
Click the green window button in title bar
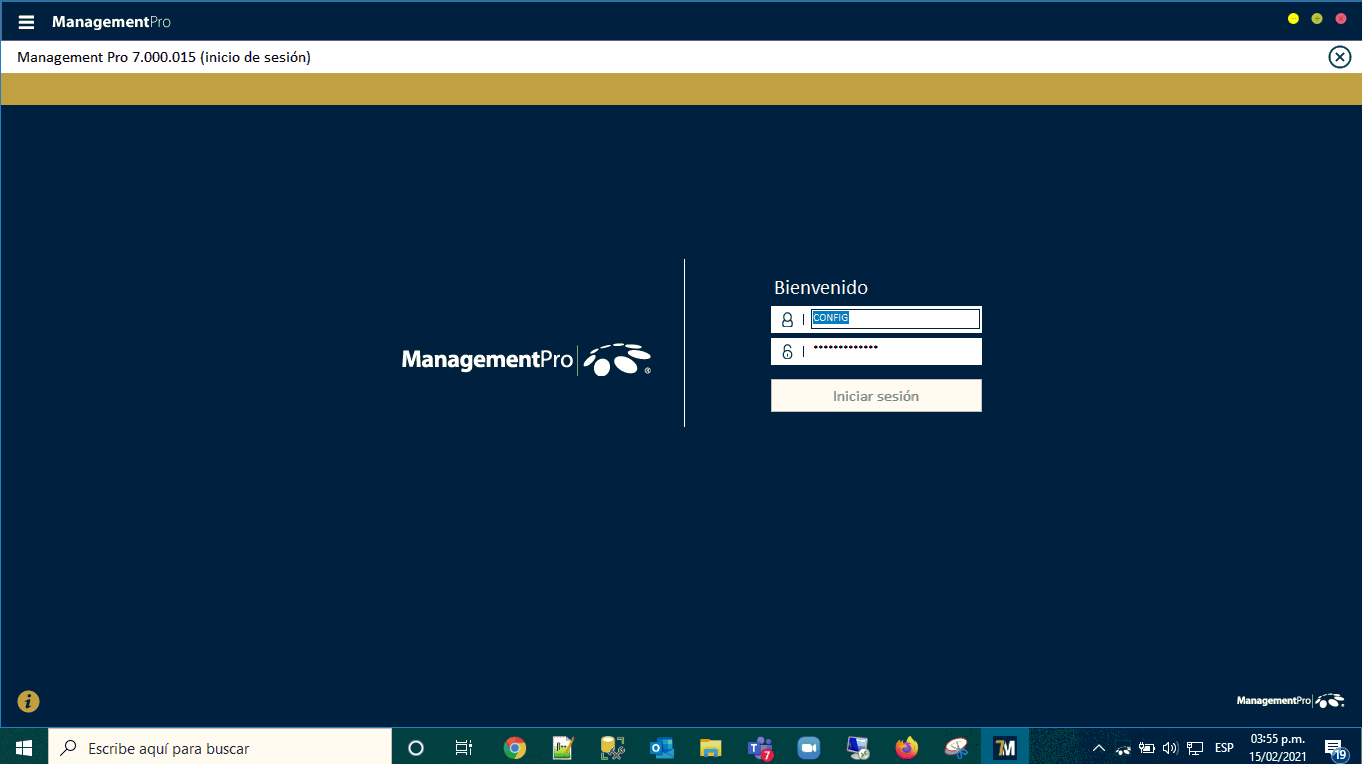[1317, 19]
